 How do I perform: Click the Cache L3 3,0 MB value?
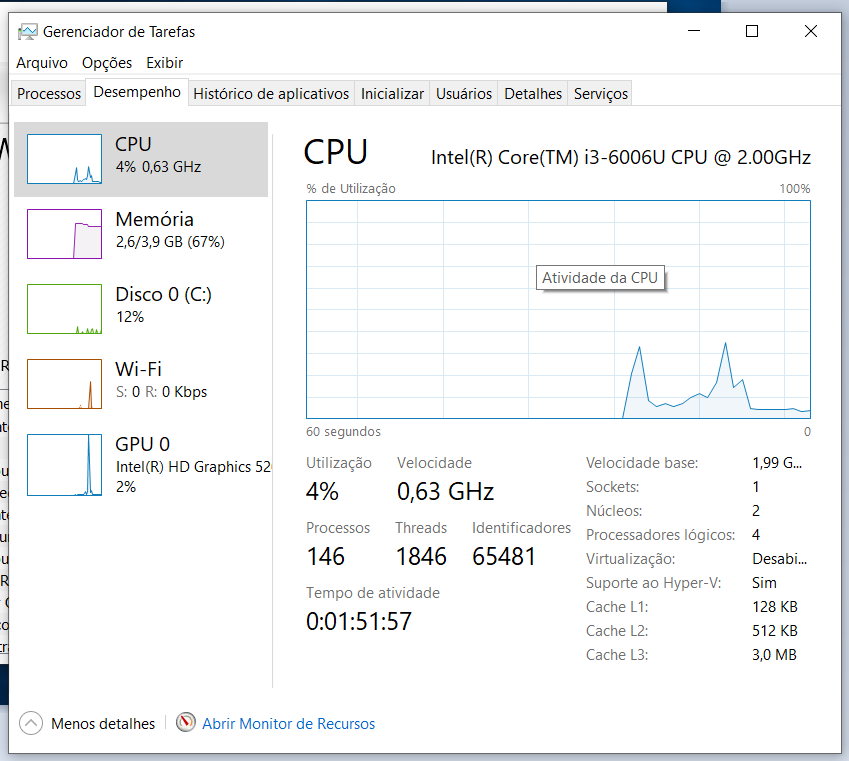pos(774,655)
